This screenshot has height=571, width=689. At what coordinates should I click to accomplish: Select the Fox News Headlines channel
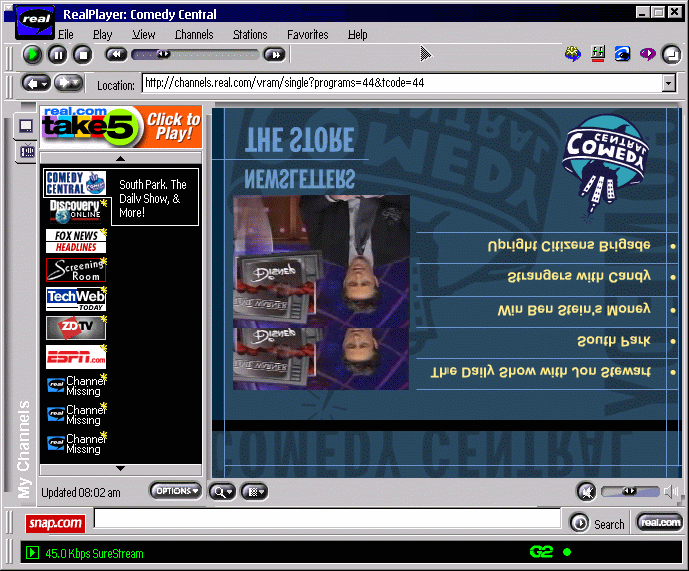(76, 241)
